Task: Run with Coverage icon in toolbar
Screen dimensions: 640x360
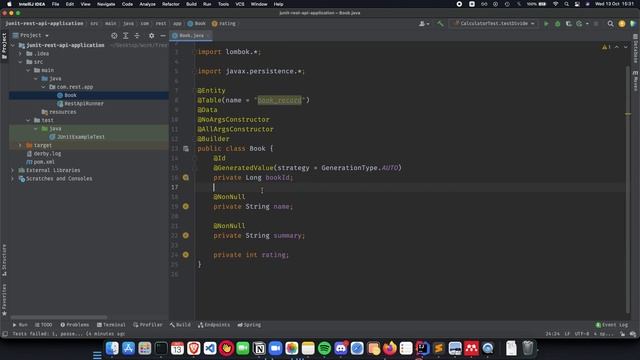Action: tap(569, 24)
